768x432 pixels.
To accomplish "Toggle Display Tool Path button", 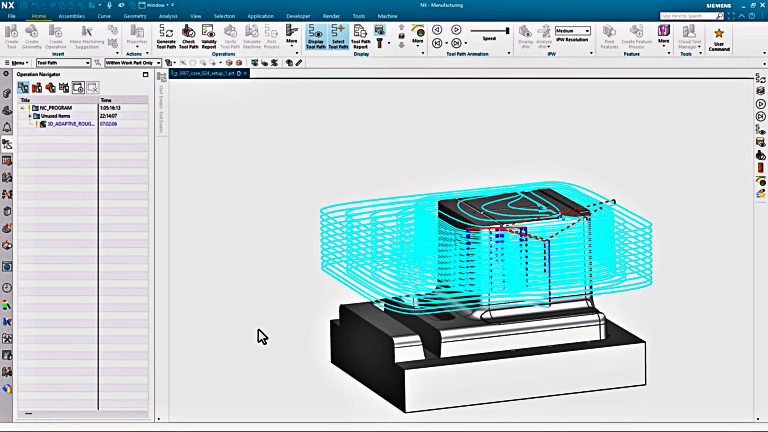I will point(315,37).
